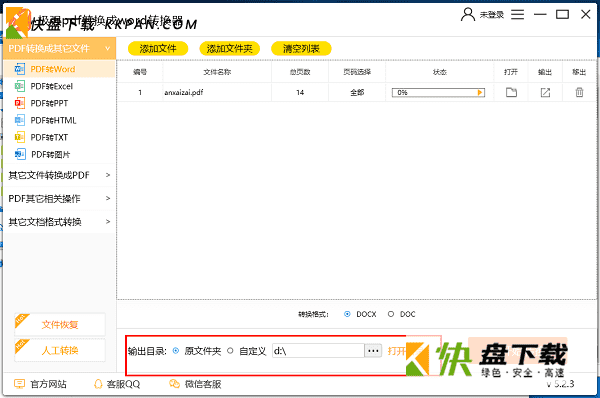Click total pages value 14
Screen dimensions: 600x398
tap(300, 93)
